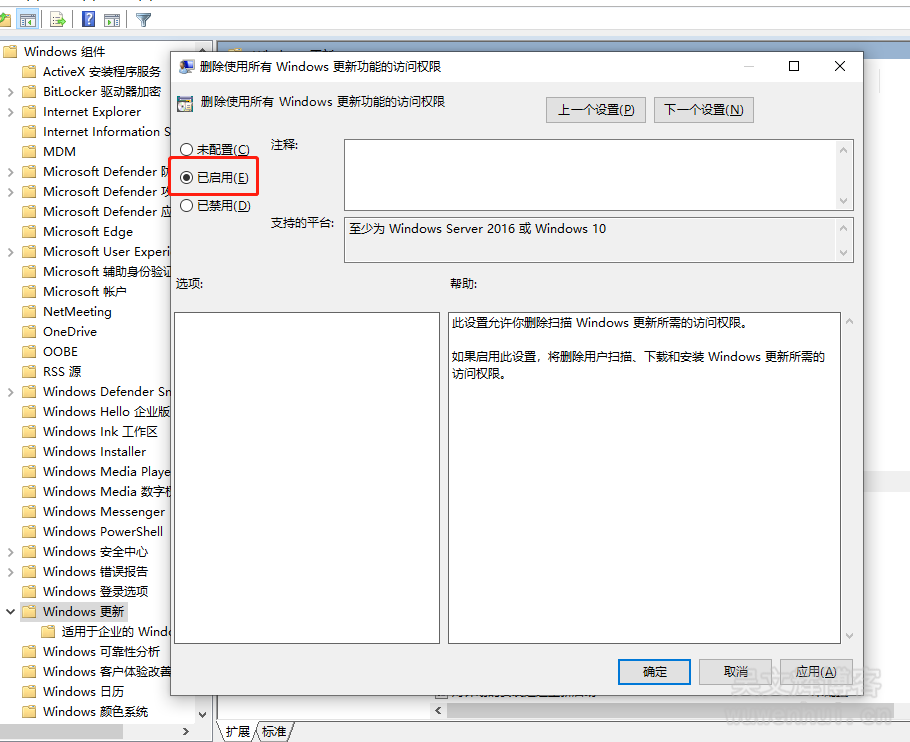910x742 pixels.
Task: Select the 已禁用(D) radio button
Action: tap(186, 206)
